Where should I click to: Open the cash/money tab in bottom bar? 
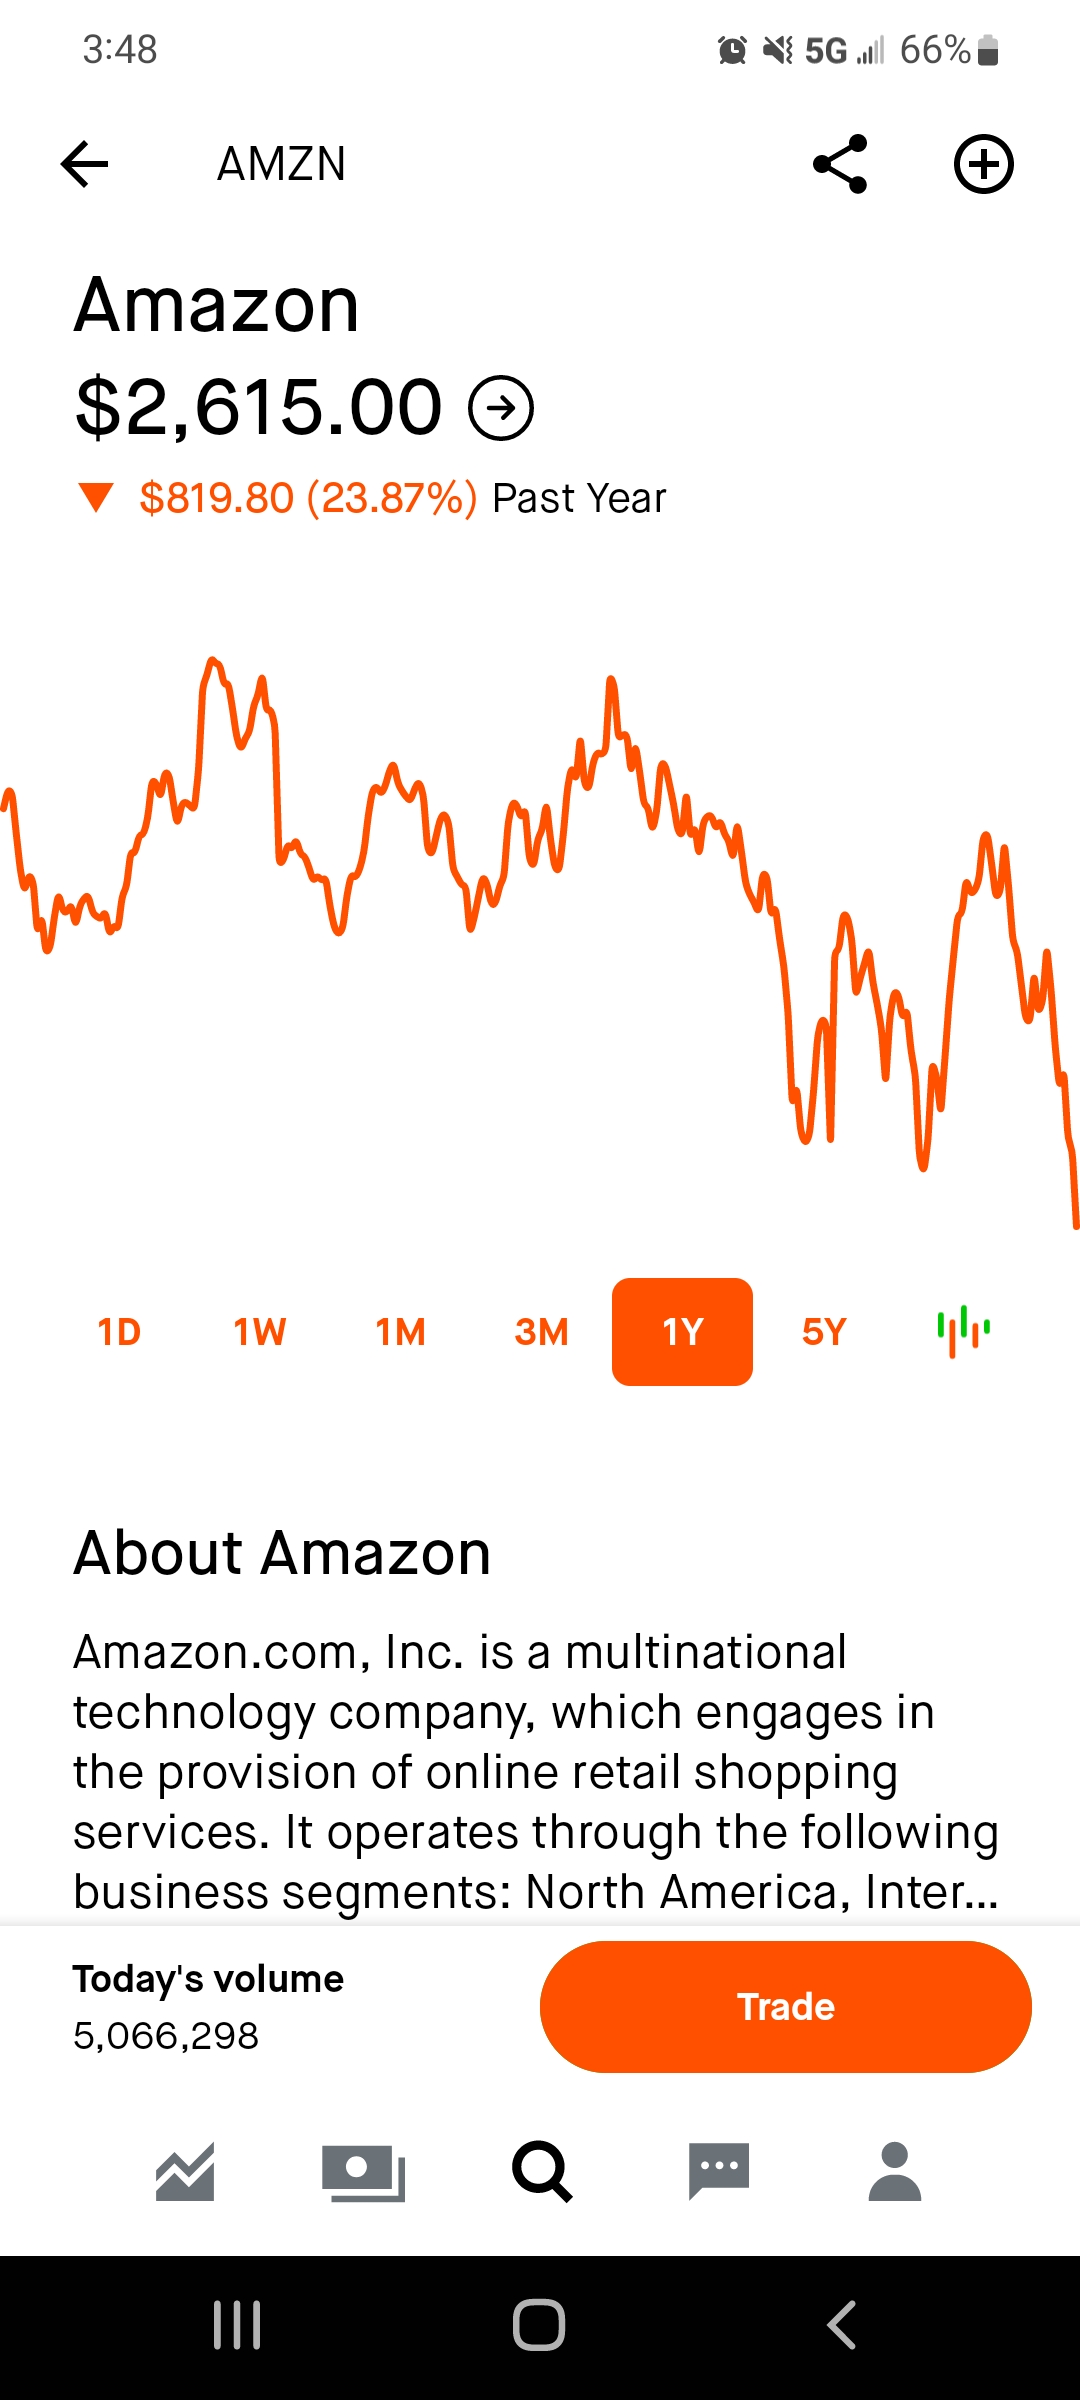(363, 2173)
